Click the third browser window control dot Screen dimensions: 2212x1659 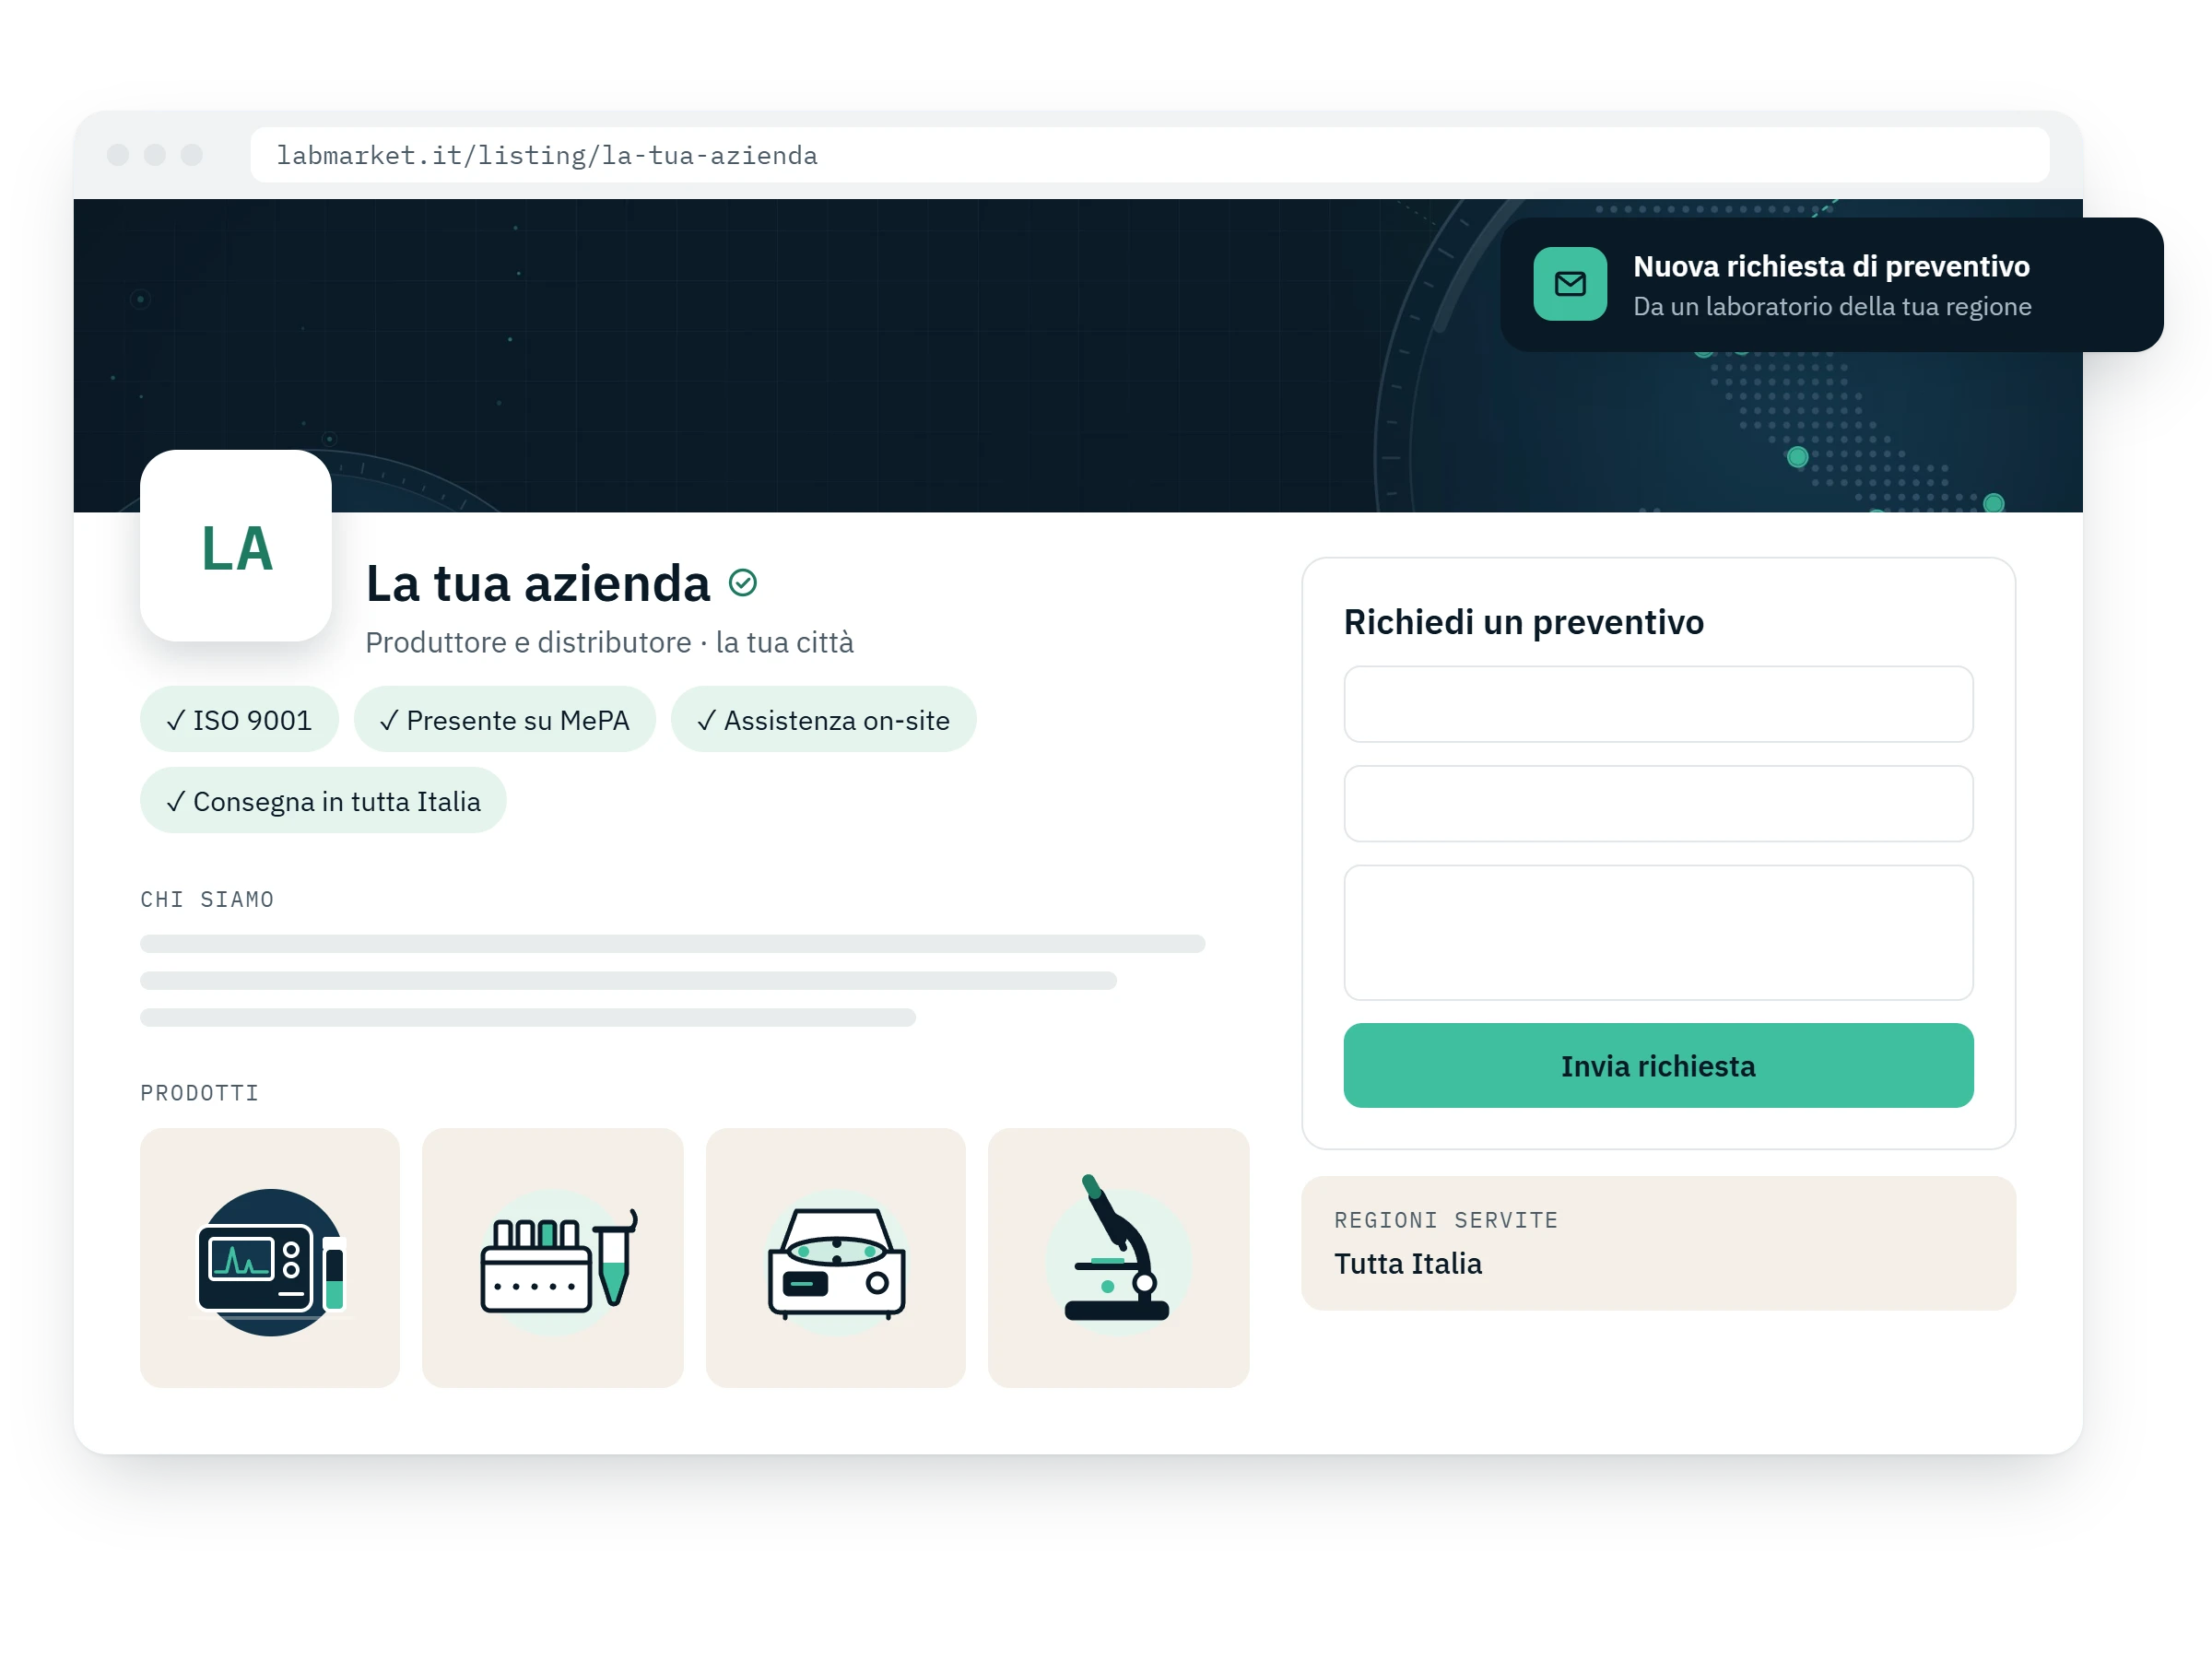(x=192, y=155)
